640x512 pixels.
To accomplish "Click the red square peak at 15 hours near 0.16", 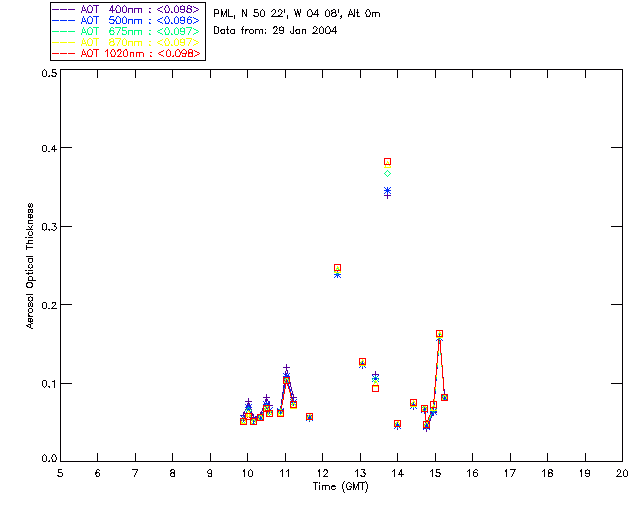I will [x=439, y=334].
